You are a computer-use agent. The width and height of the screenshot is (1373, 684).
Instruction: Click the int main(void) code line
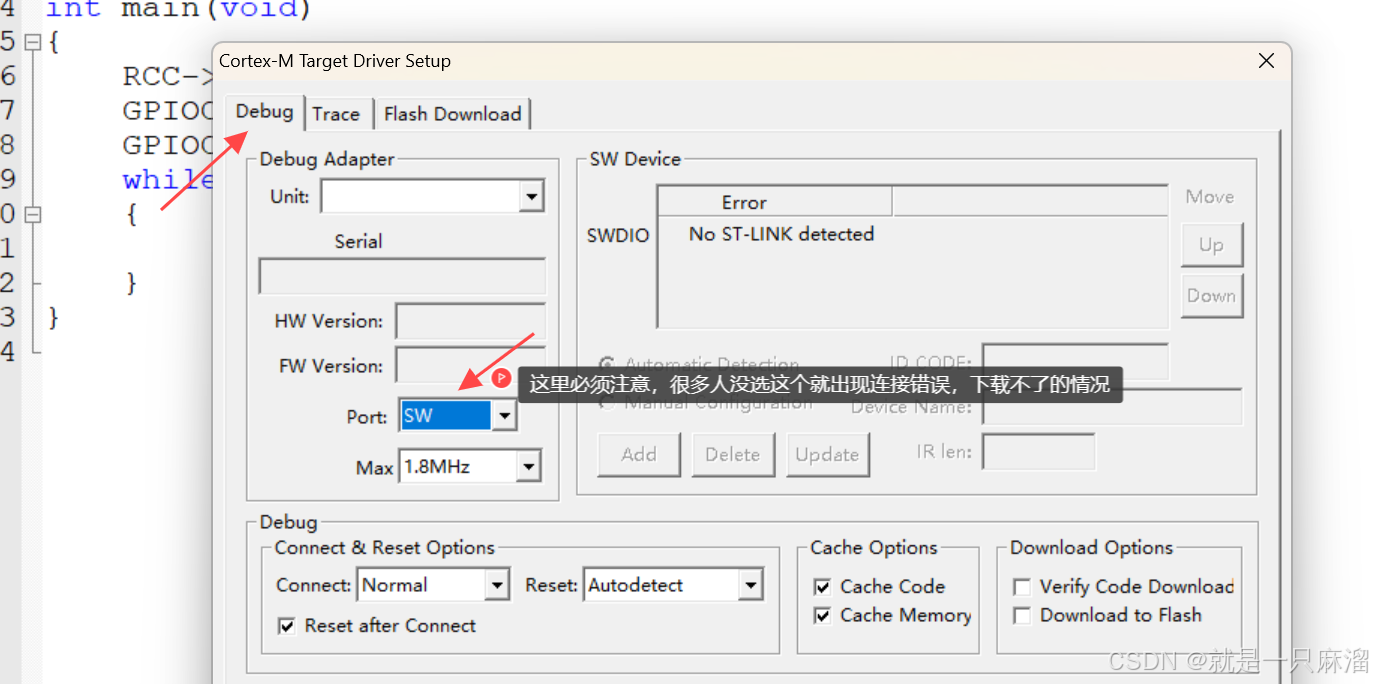[178, 10]
